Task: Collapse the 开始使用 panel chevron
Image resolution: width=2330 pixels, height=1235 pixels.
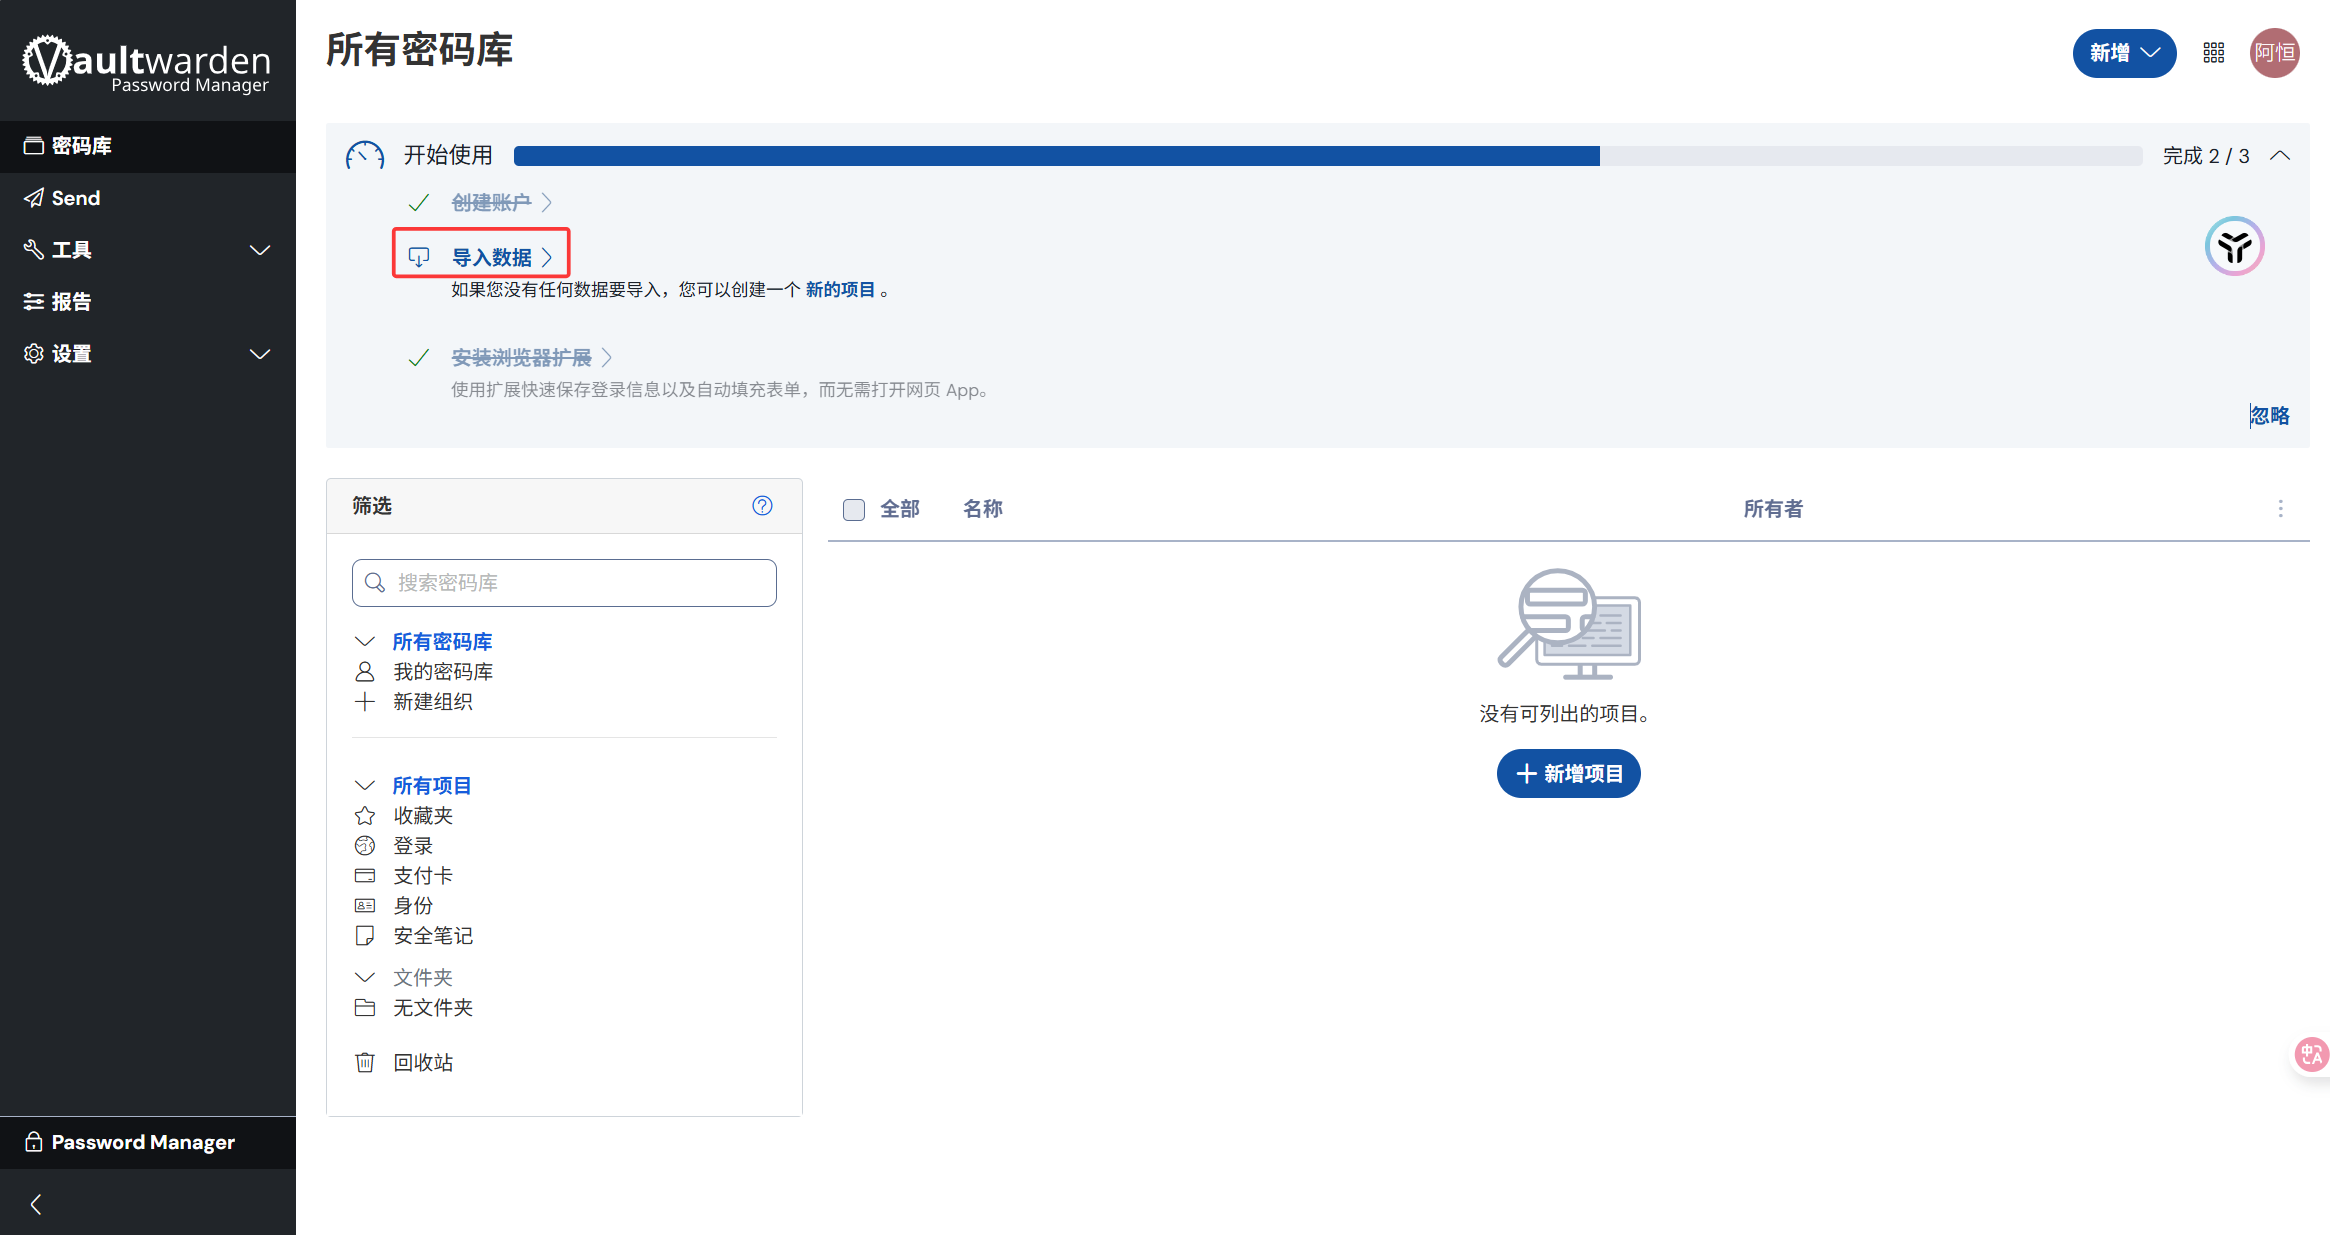Action: 2280,156
